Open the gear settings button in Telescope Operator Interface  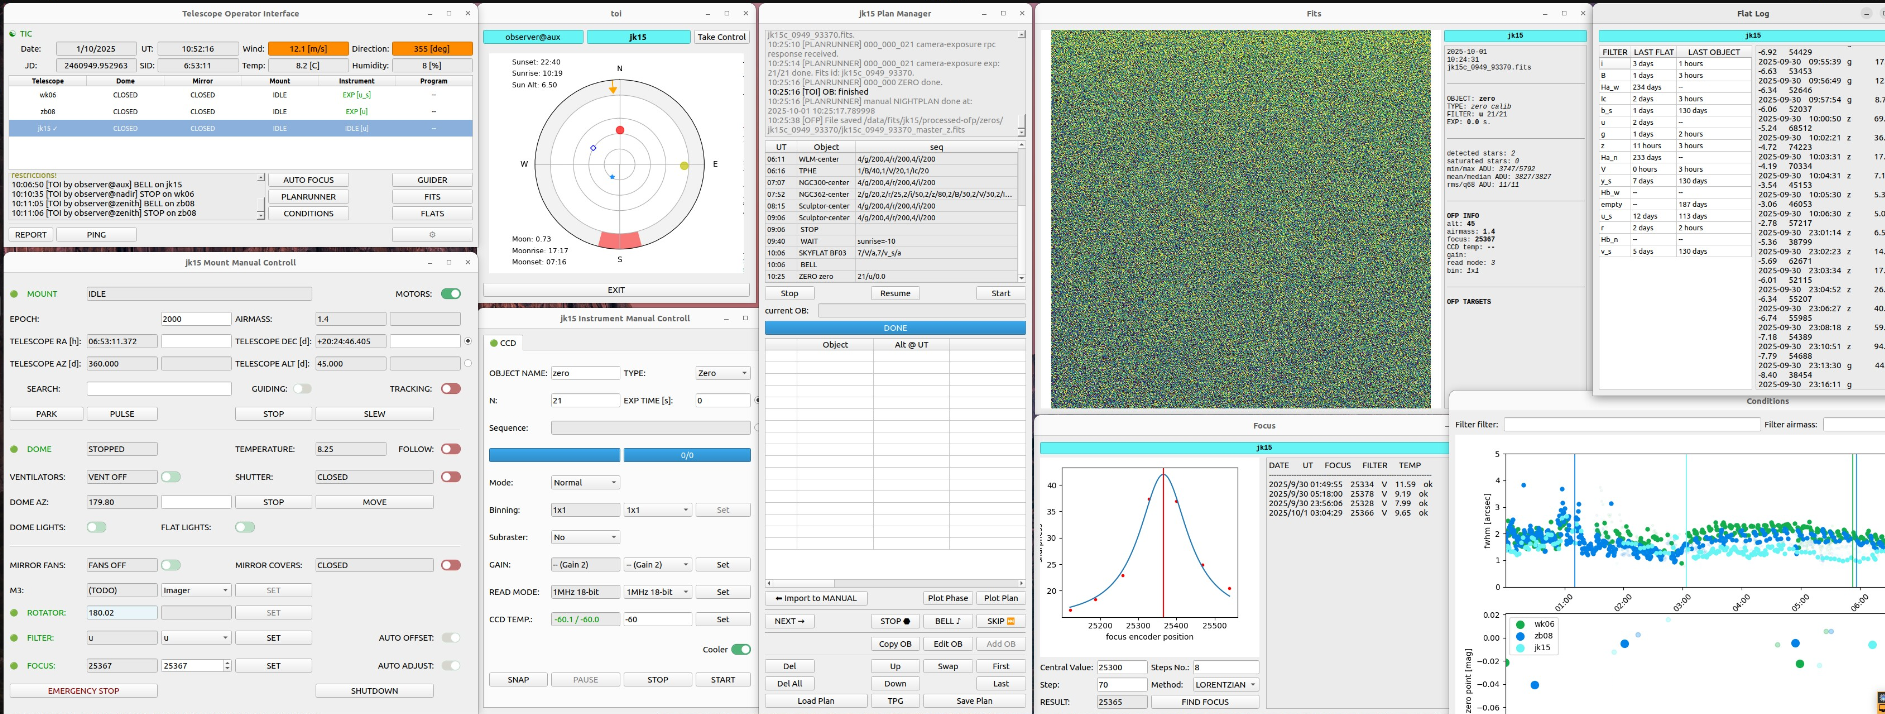432,235
